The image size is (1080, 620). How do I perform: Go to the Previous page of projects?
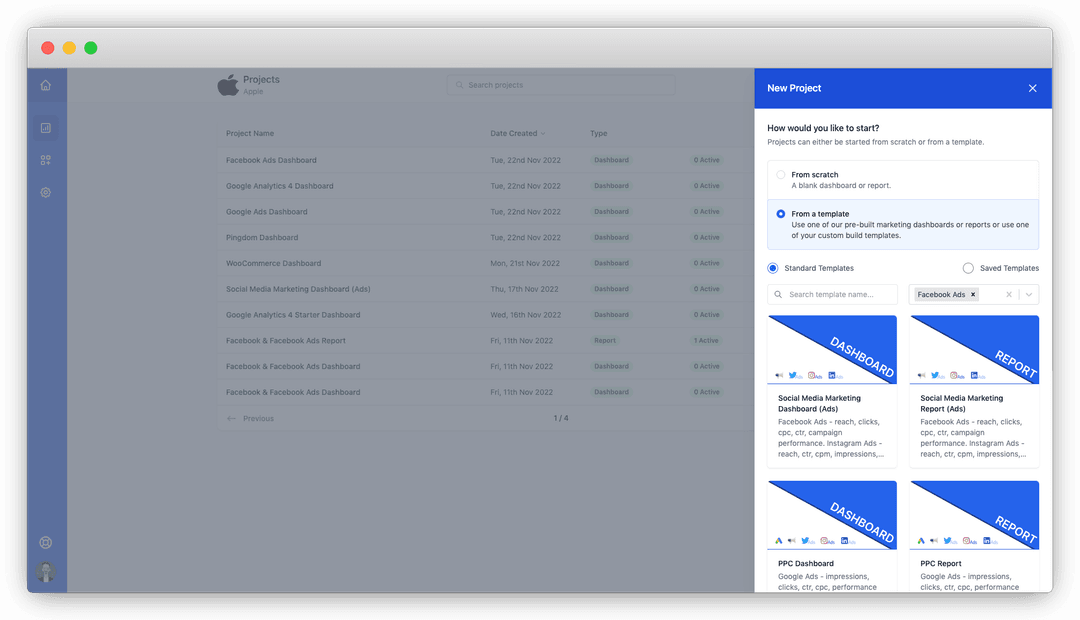[250, 418]
